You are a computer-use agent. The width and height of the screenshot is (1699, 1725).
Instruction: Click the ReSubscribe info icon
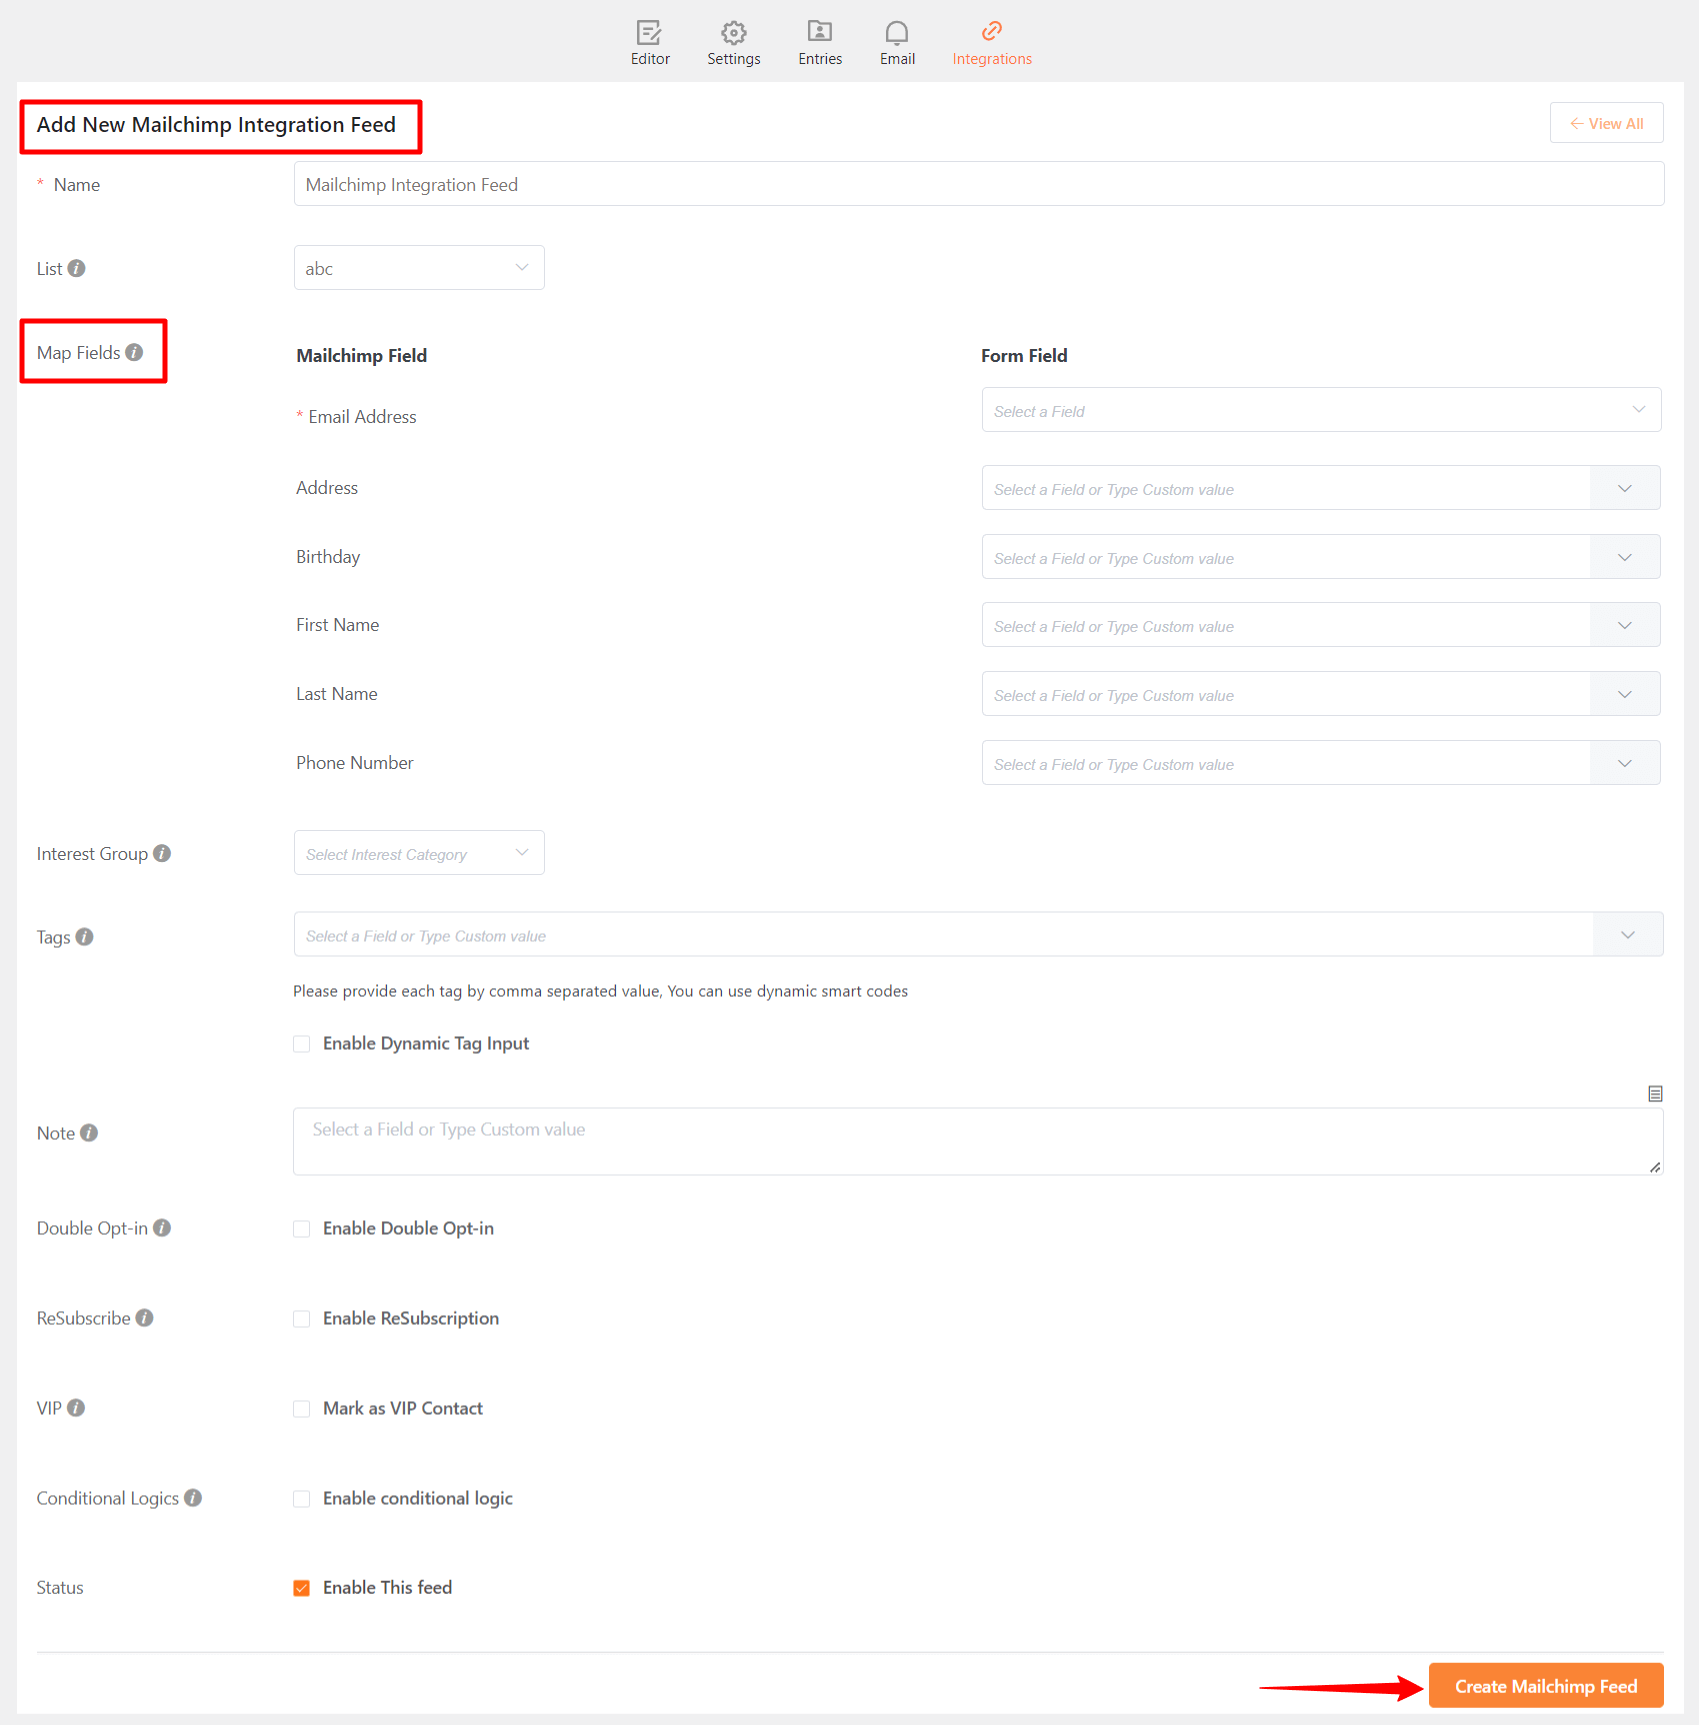145,1317
